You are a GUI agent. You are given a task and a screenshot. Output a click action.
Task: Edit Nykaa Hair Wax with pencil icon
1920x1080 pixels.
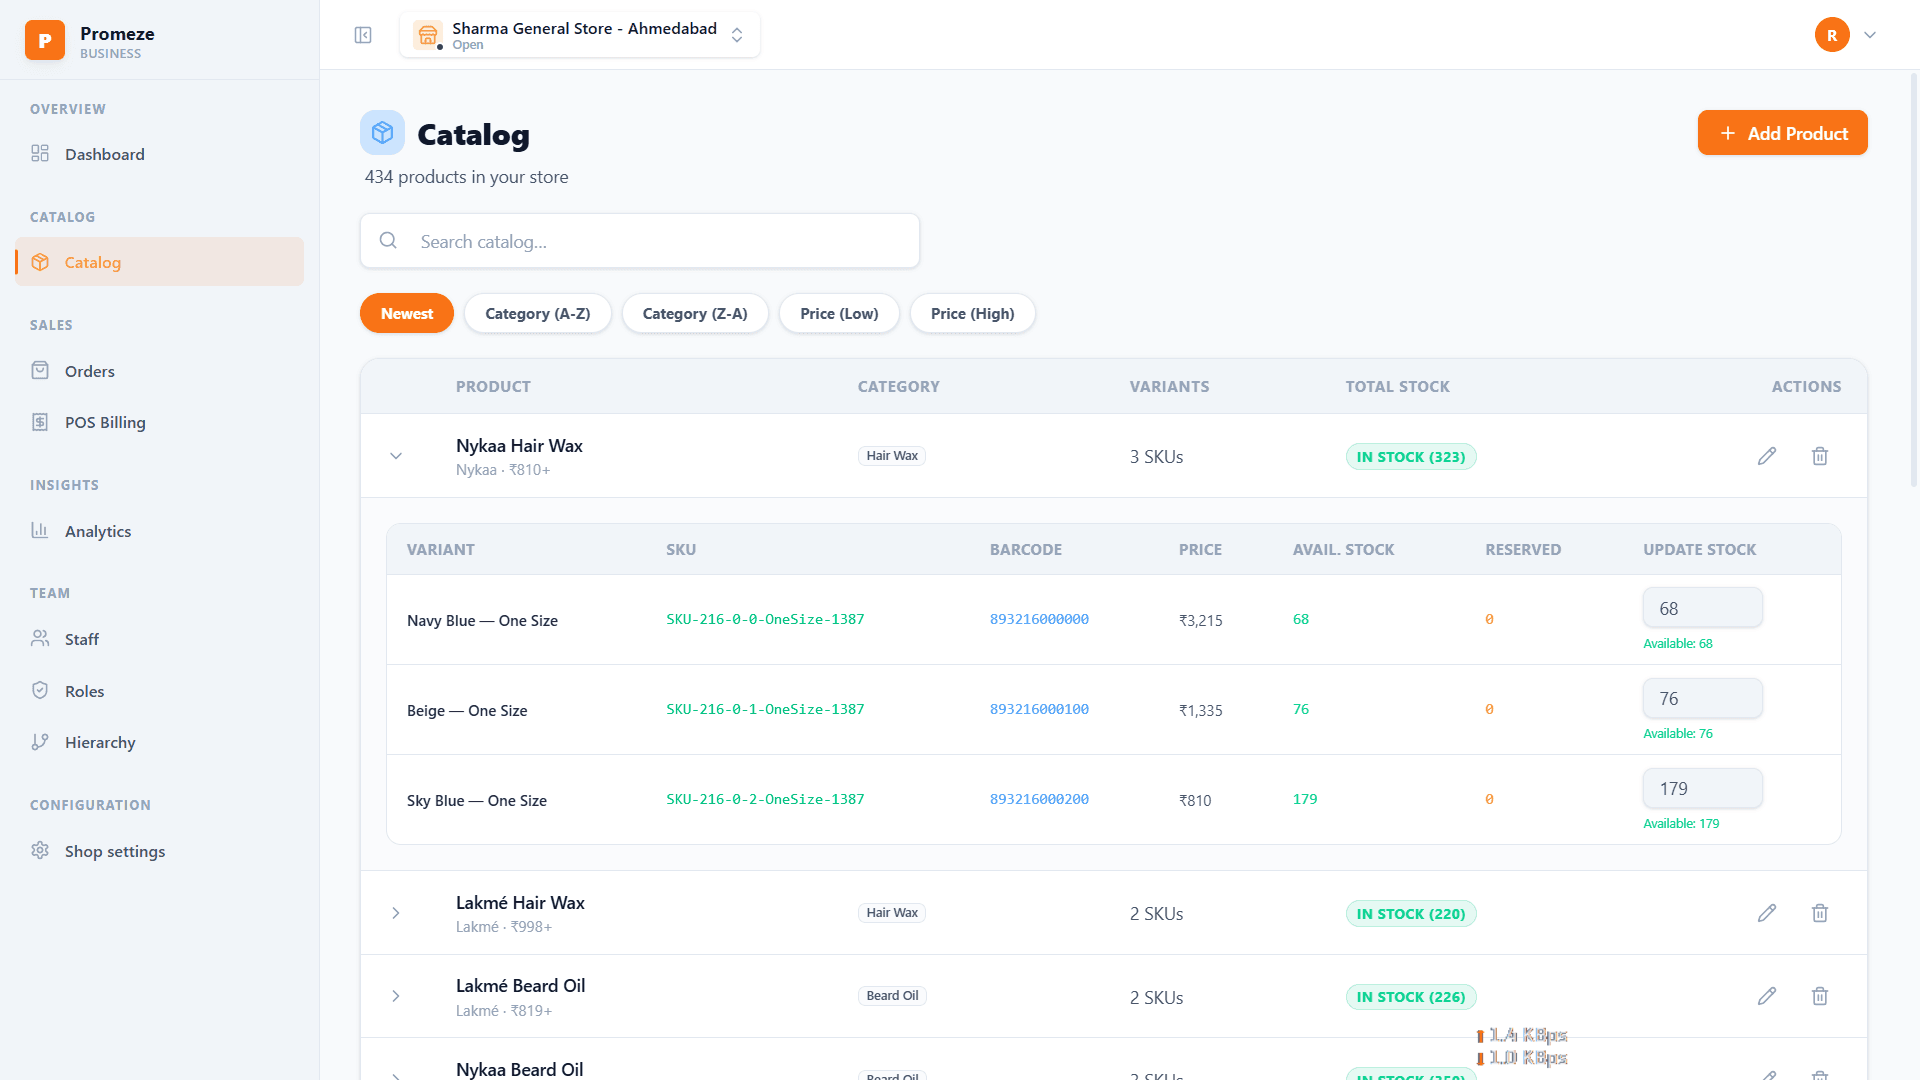click(x=1767, y=456)
